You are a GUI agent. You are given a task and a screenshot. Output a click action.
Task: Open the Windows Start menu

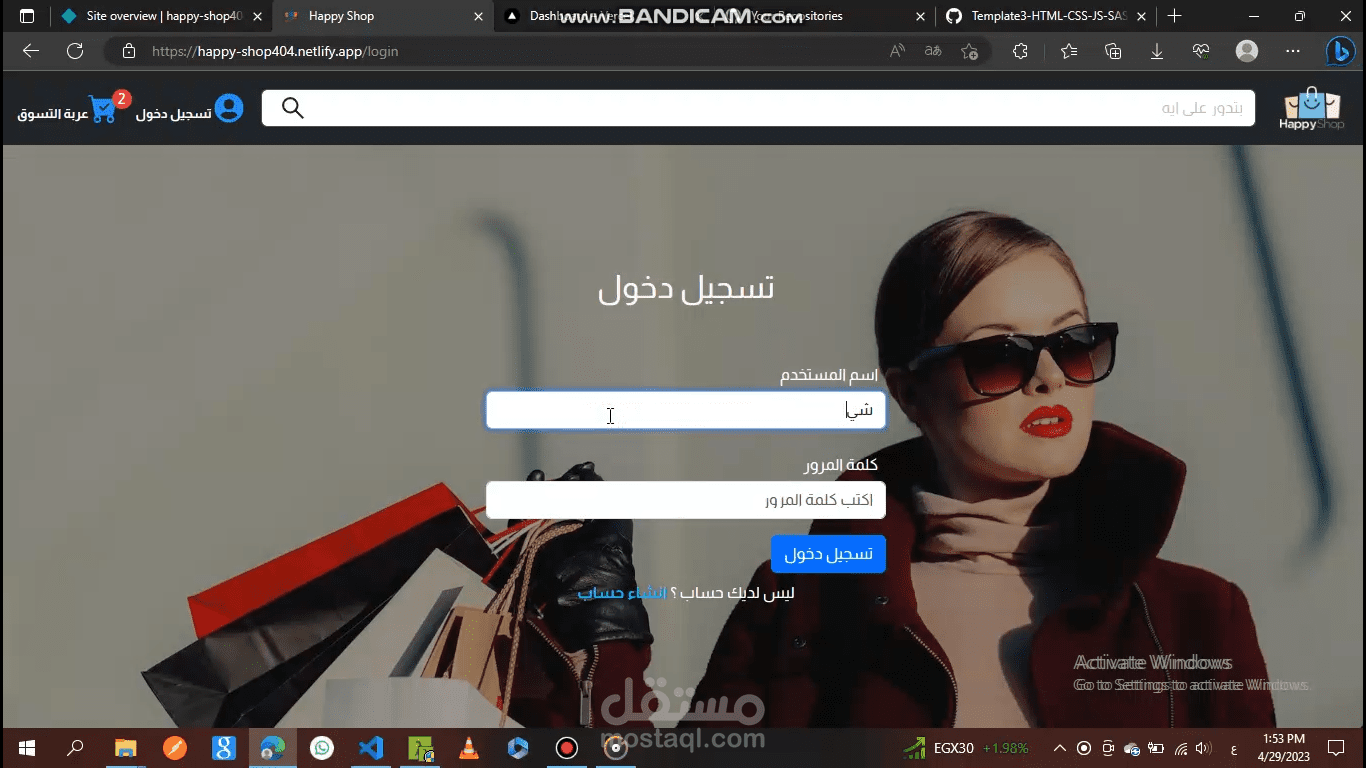click(27, 748)
